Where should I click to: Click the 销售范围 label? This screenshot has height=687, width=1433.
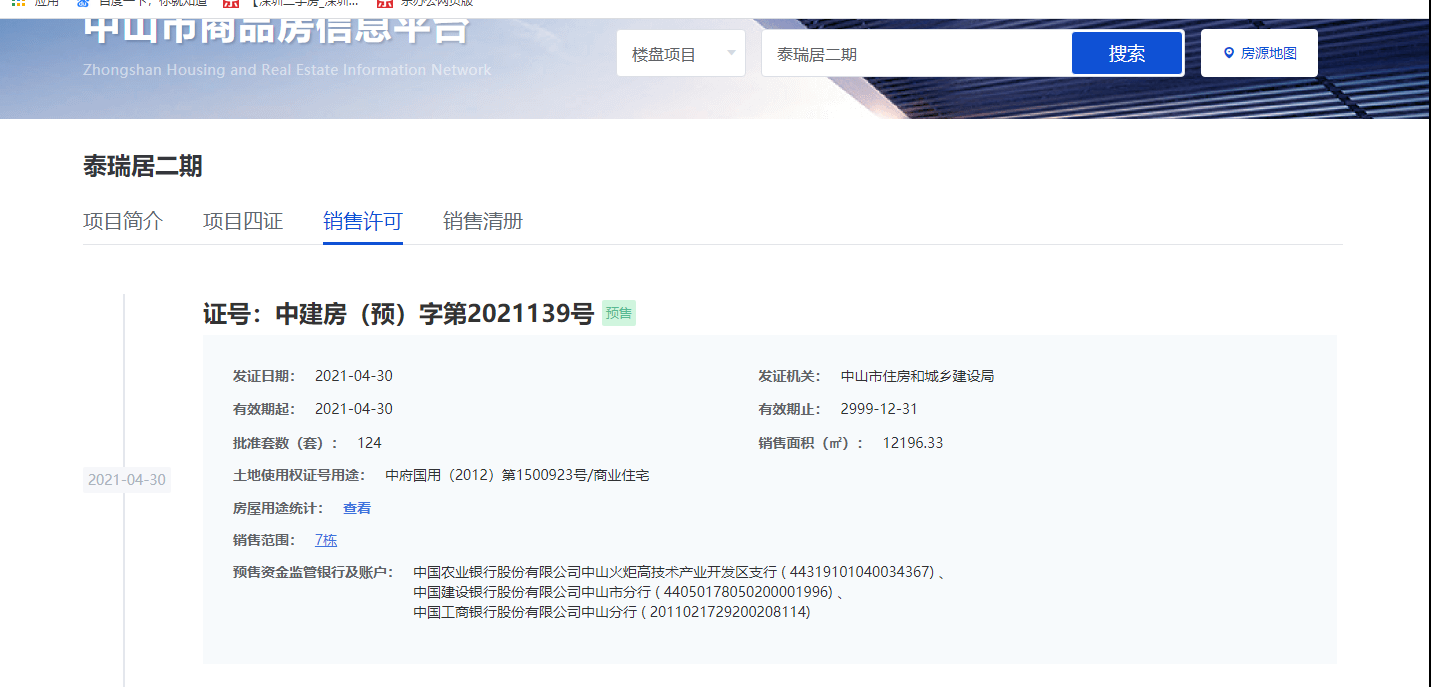(x=264, y=540)
